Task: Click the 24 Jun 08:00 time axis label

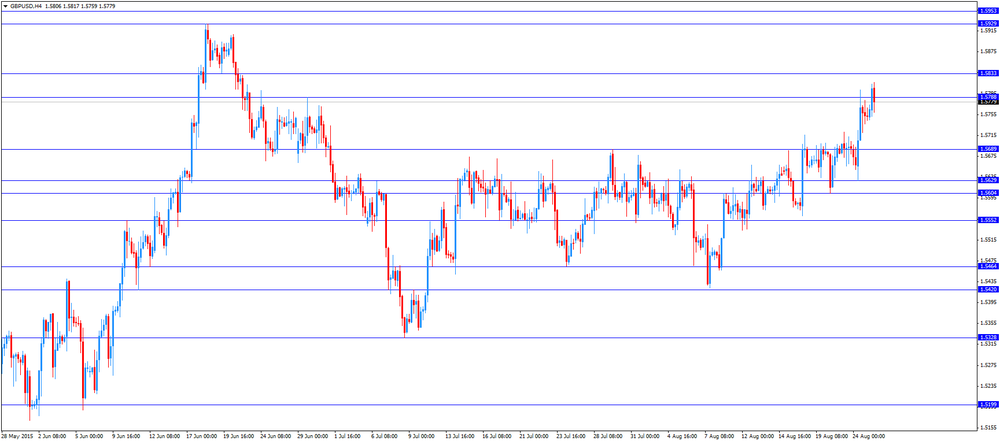Action: click(276, 437)
